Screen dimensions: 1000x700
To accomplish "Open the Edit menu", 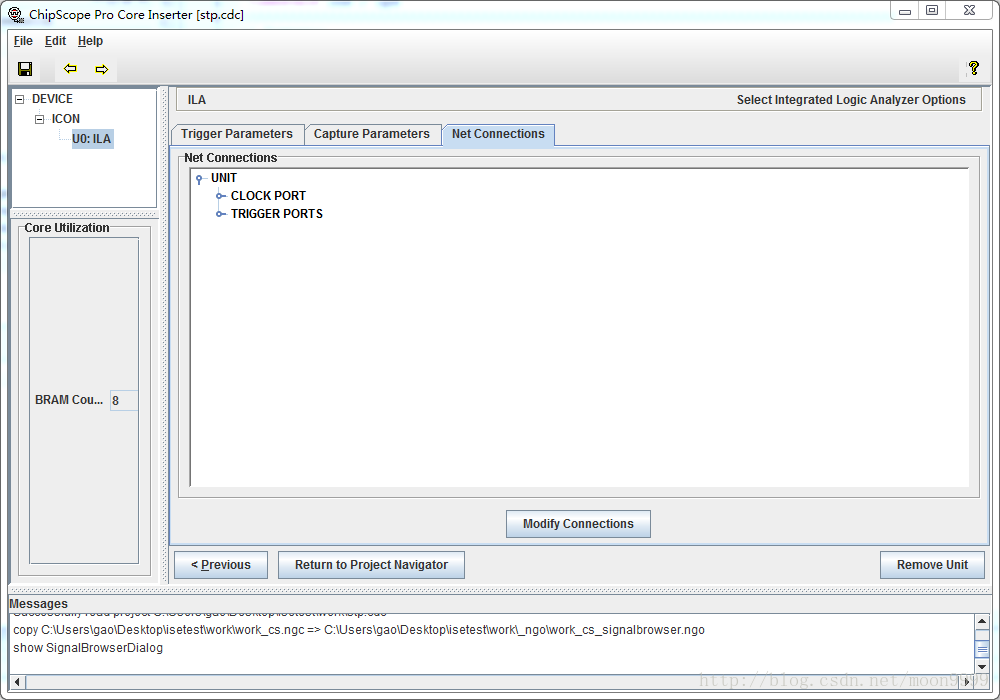I will coord(55,41).
